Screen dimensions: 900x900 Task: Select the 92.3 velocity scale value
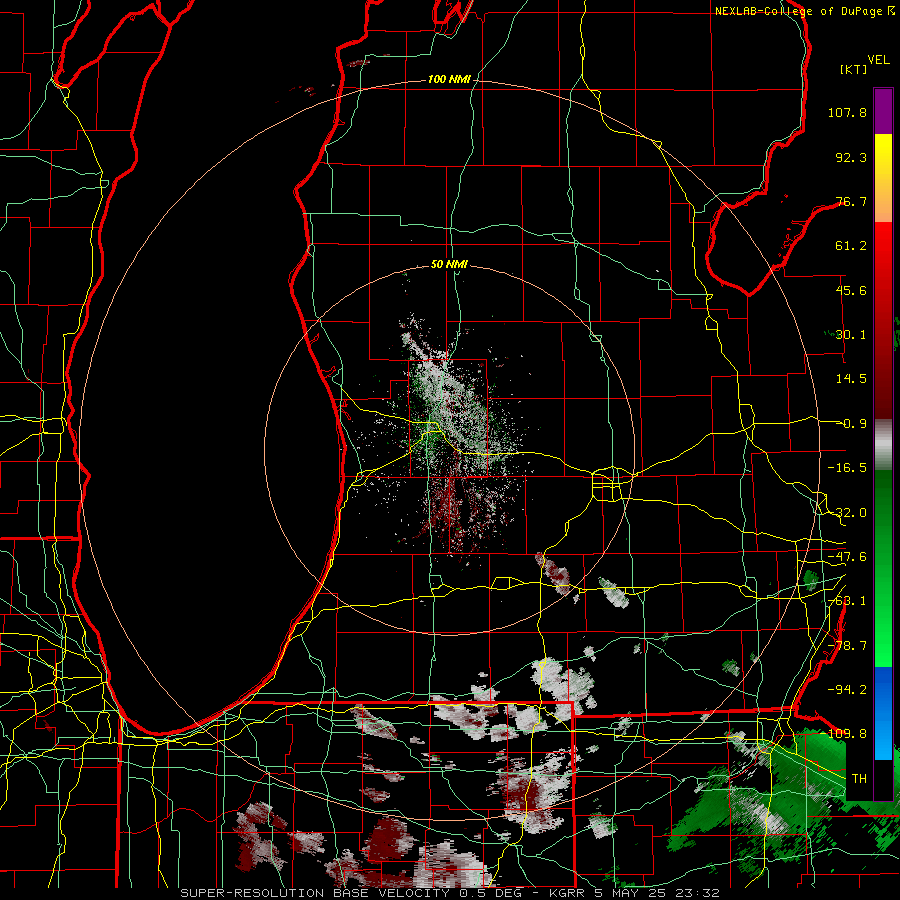851,157
